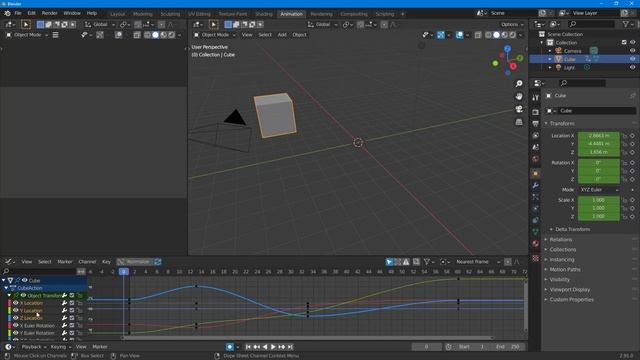Open the Keying popover in timeline

[x=60, y=347]
